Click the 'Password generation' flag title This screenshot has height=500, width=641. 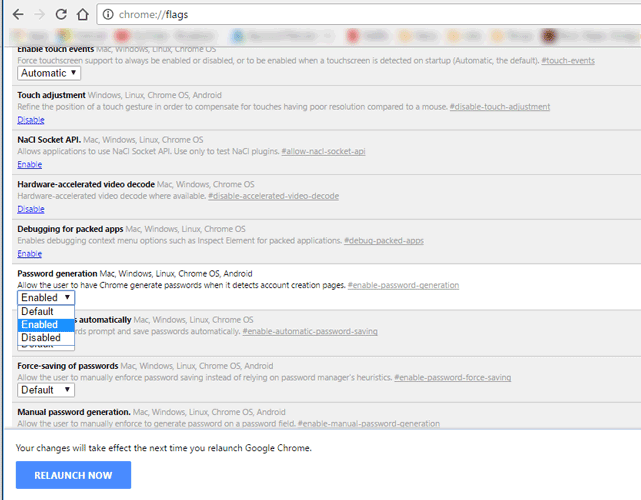click(57, 274)
